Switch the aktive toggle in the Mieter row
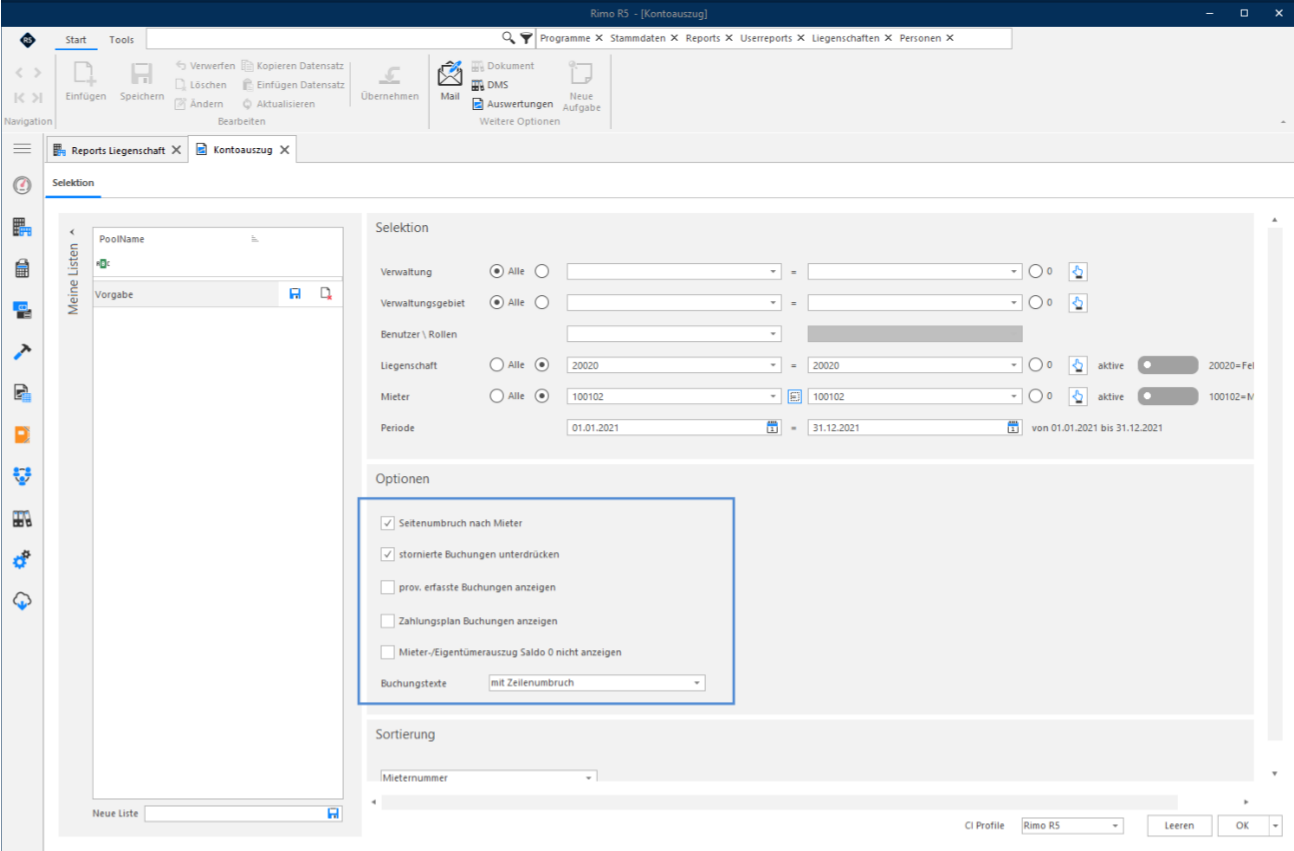 click(1167, 396)
